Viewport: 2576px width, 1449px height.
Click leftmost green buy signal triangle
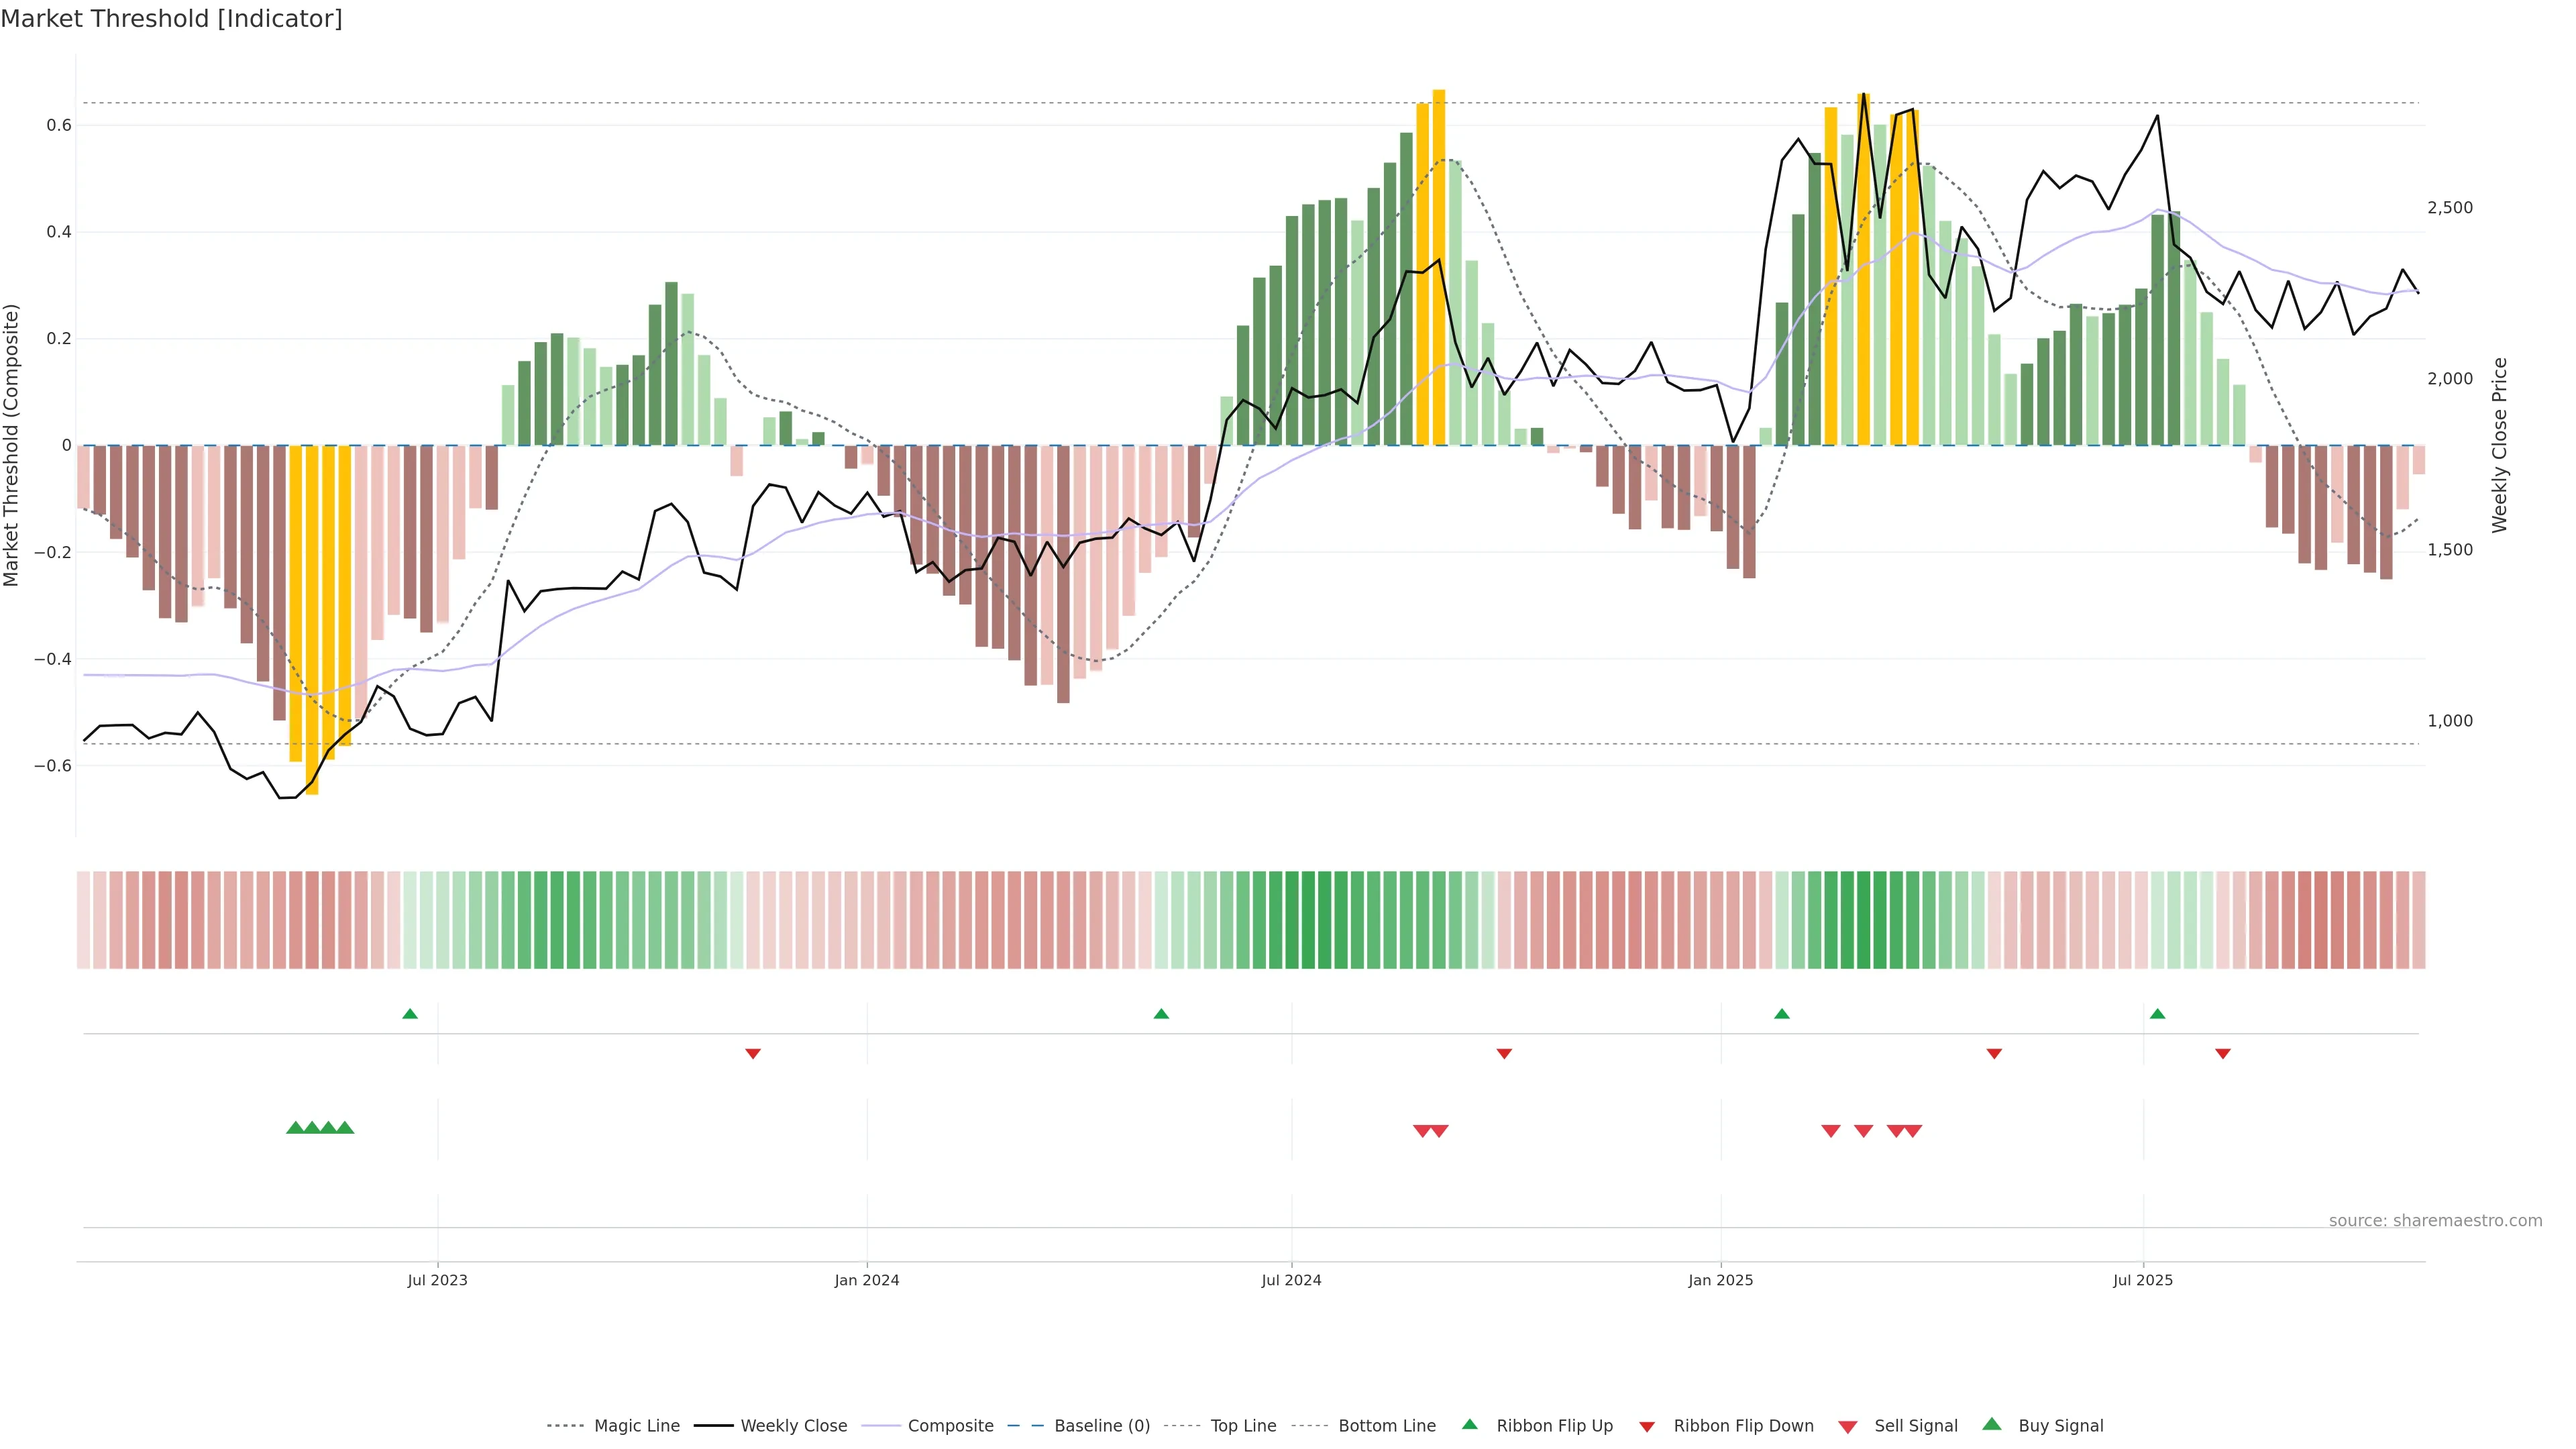point(295,1128)
